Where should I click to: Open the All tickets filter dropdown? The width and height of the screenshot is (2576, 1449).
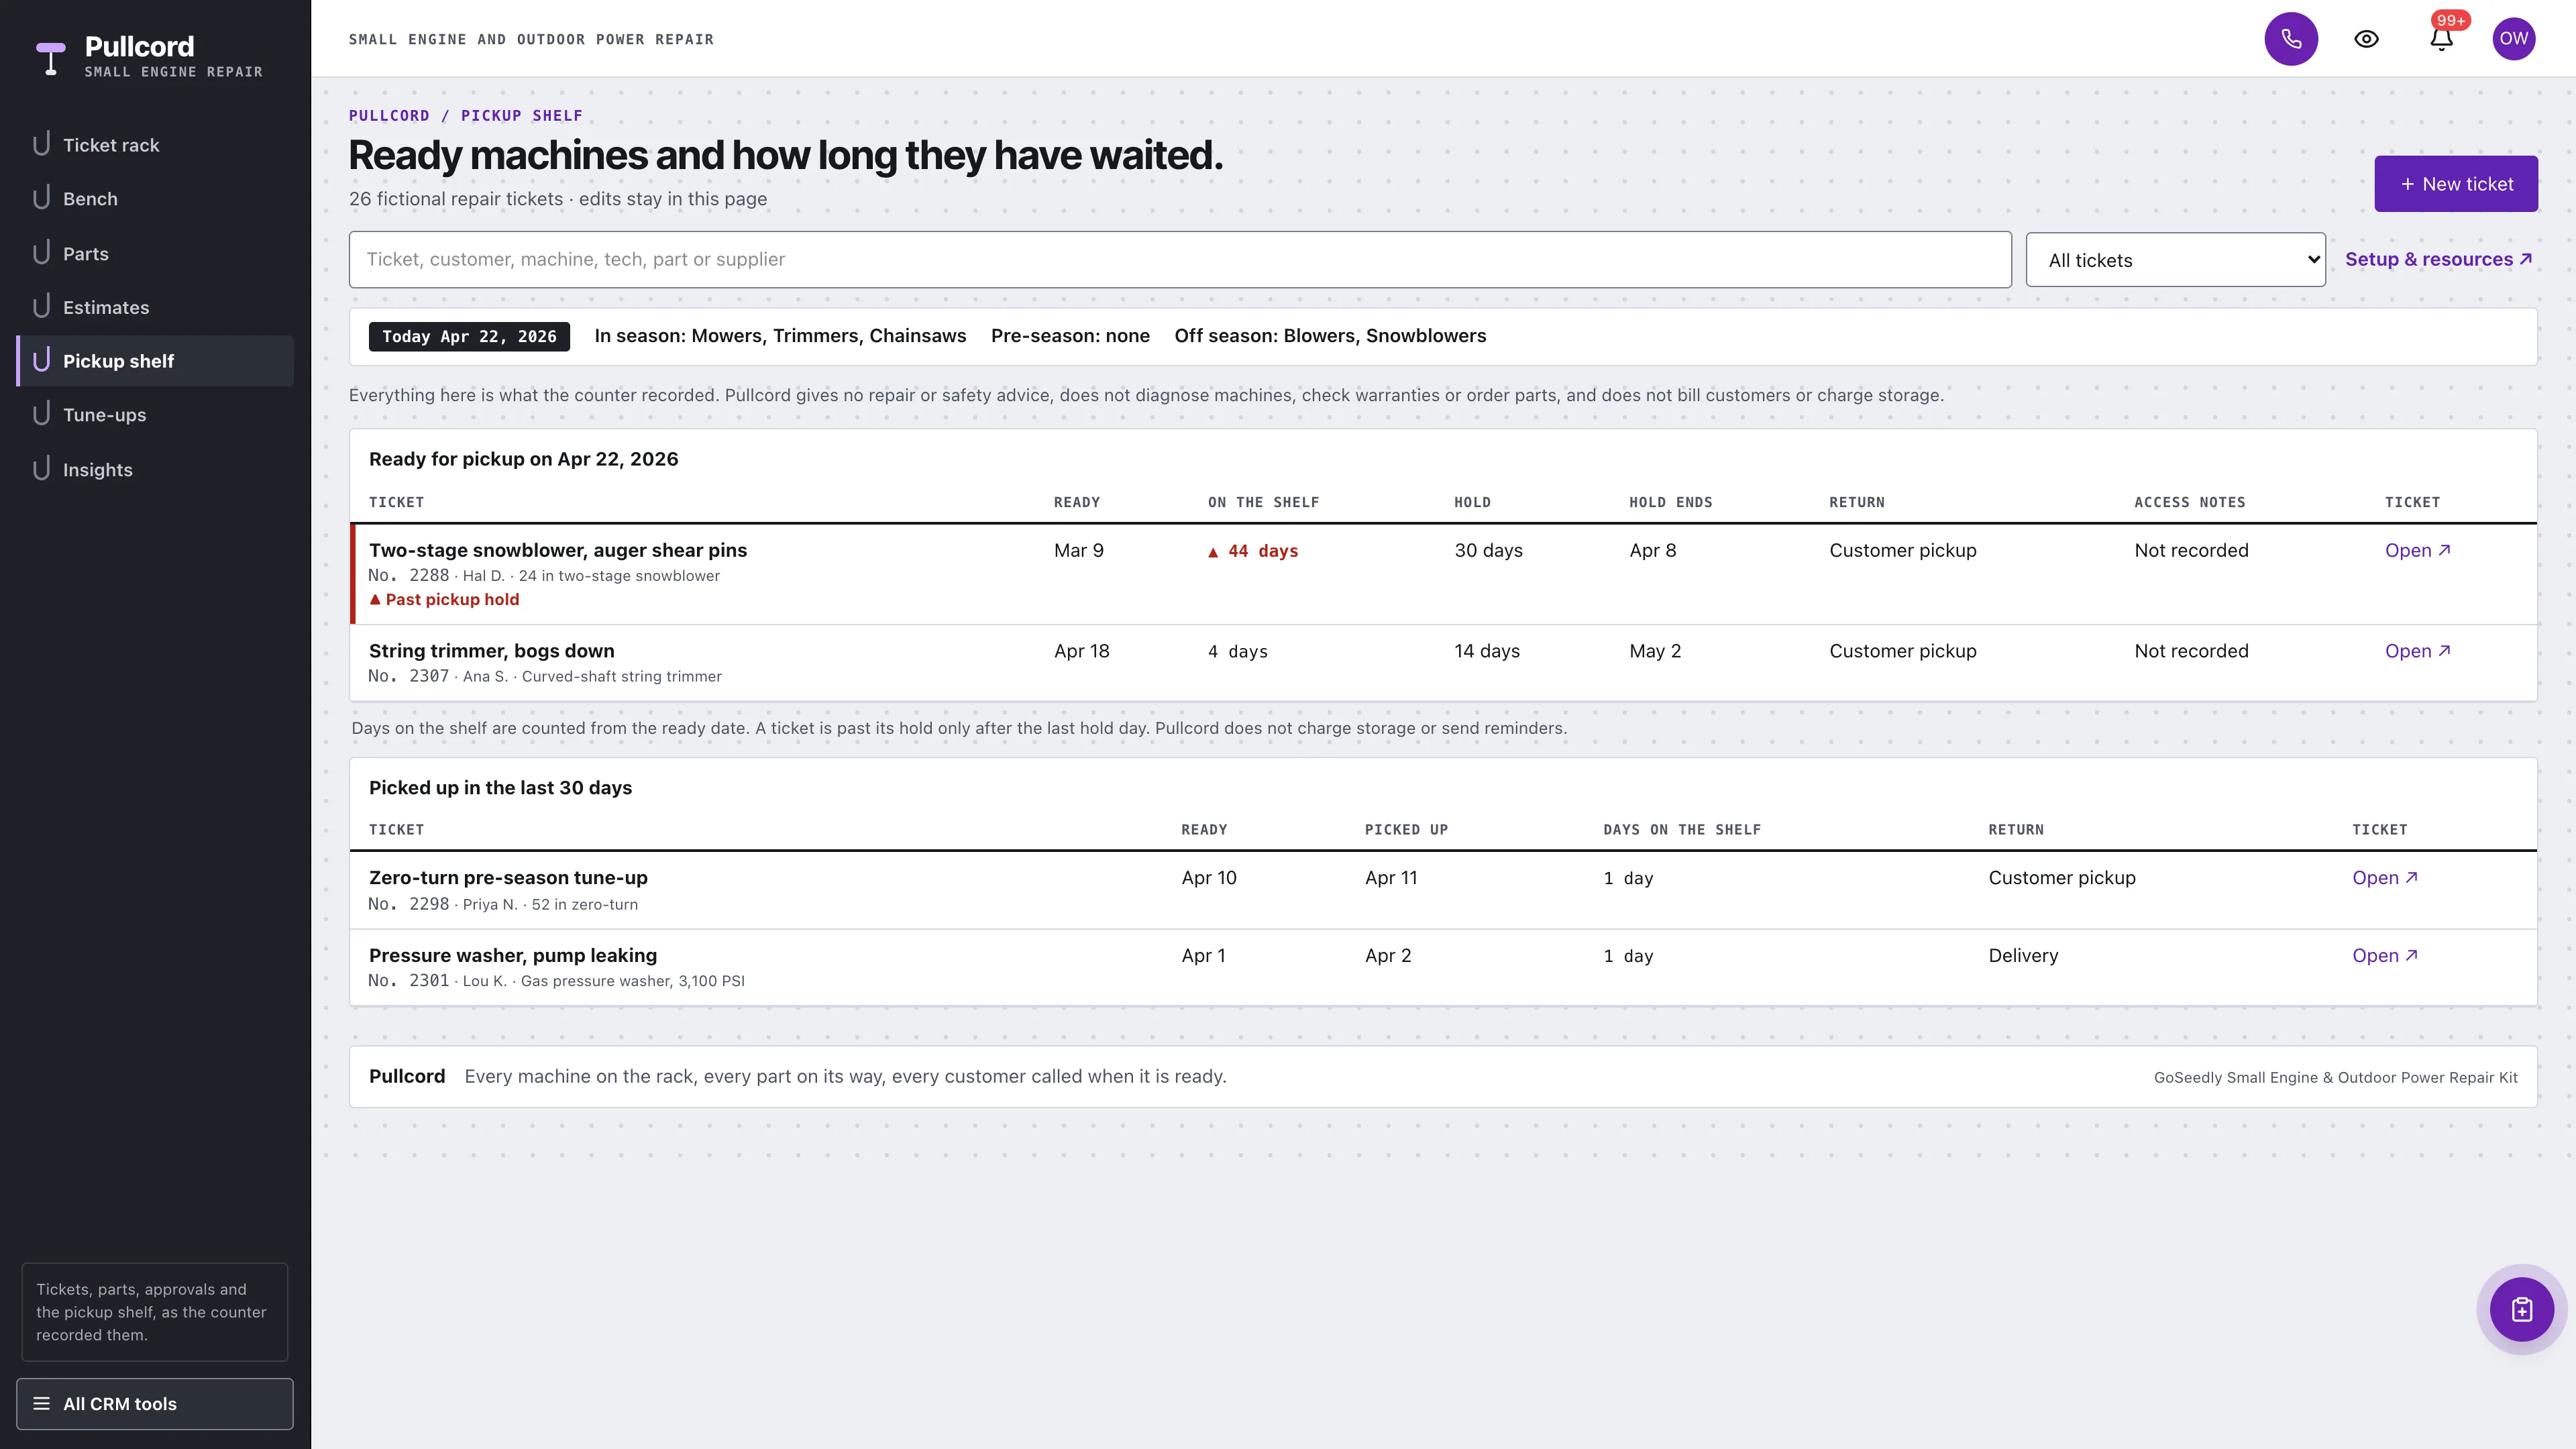pyautogui.click(x=2175, y=260)
